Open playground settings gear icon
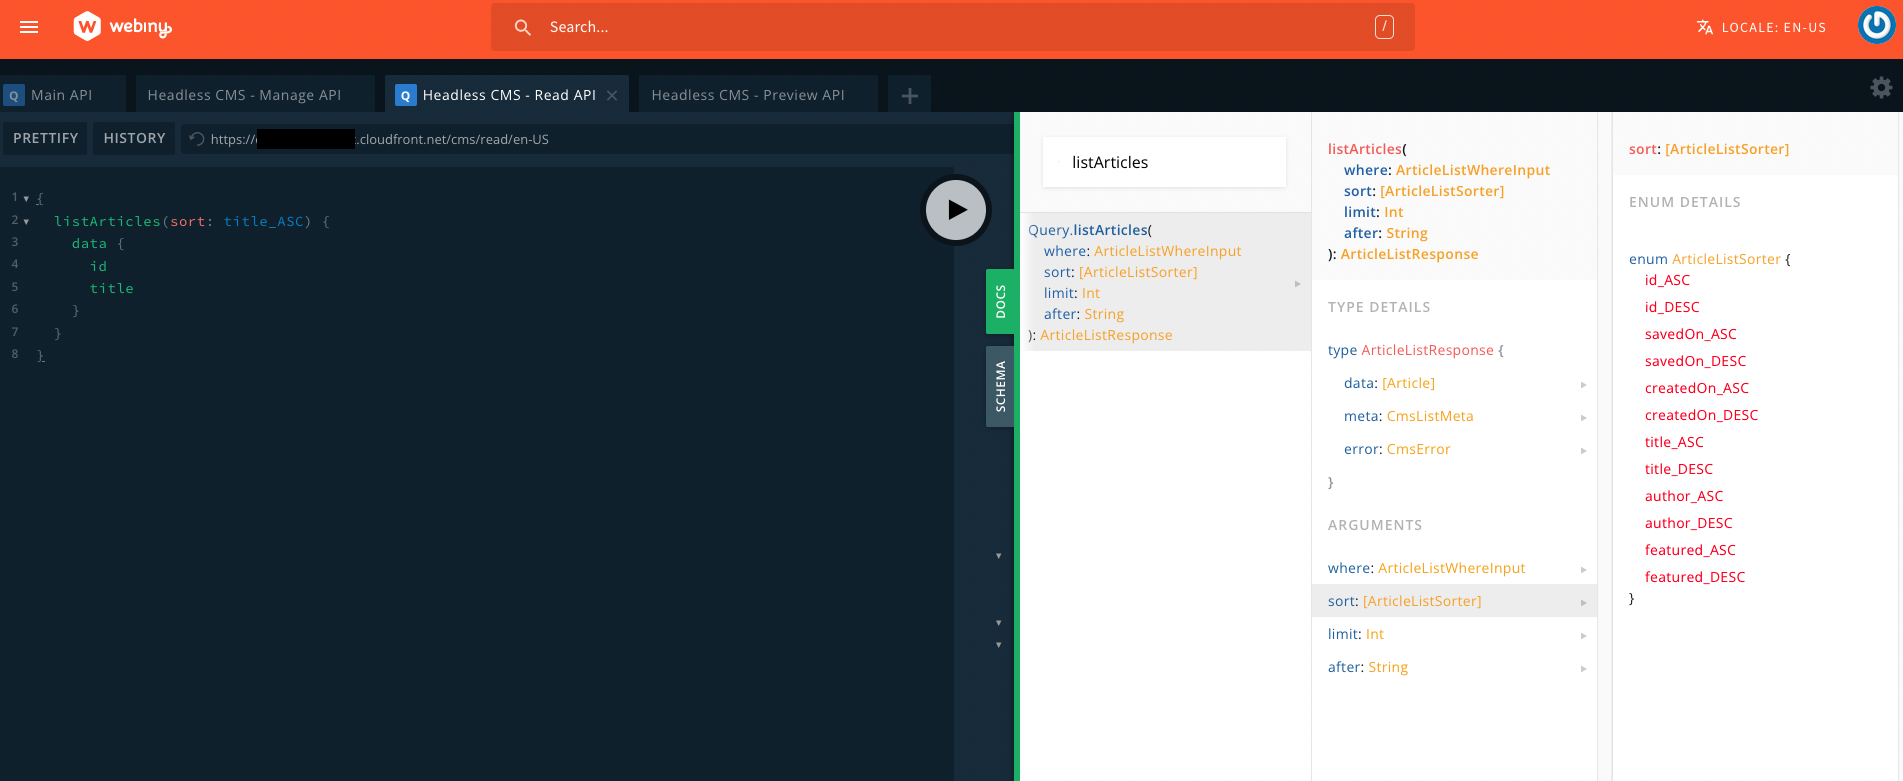The image size is (1903, 781). click(x=1881, y=88)
